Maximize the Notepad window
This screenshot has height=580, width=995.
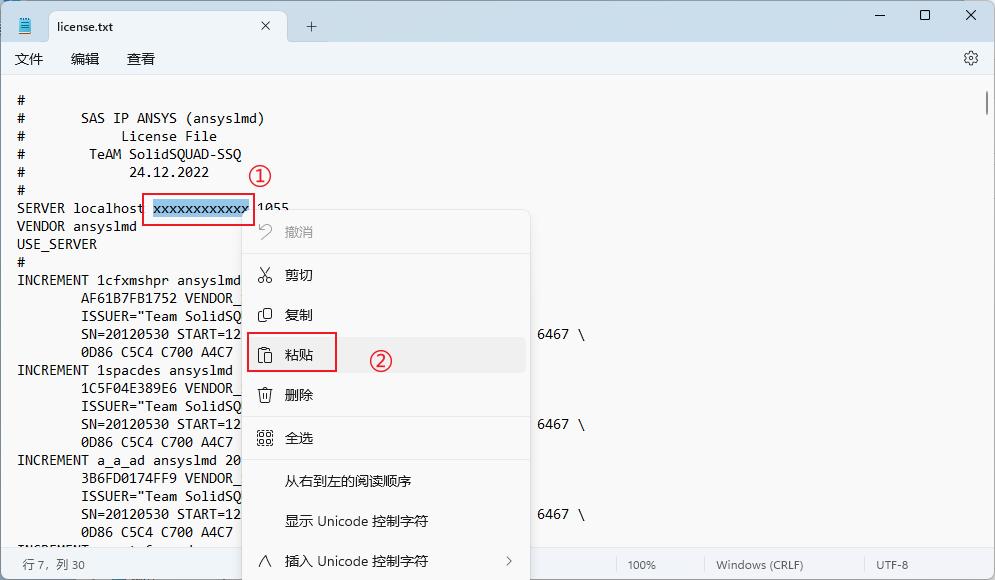(x=925, y=15)
